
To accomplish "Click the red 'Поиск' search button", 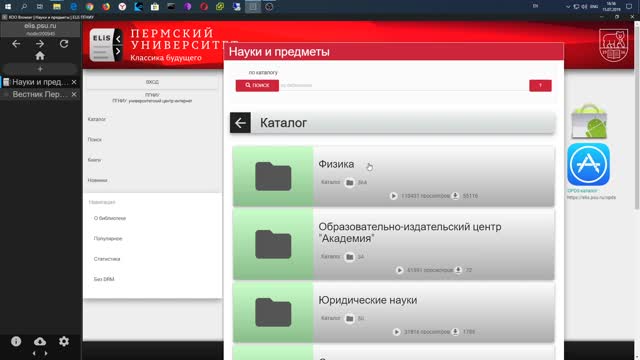I will pos(257,85).
